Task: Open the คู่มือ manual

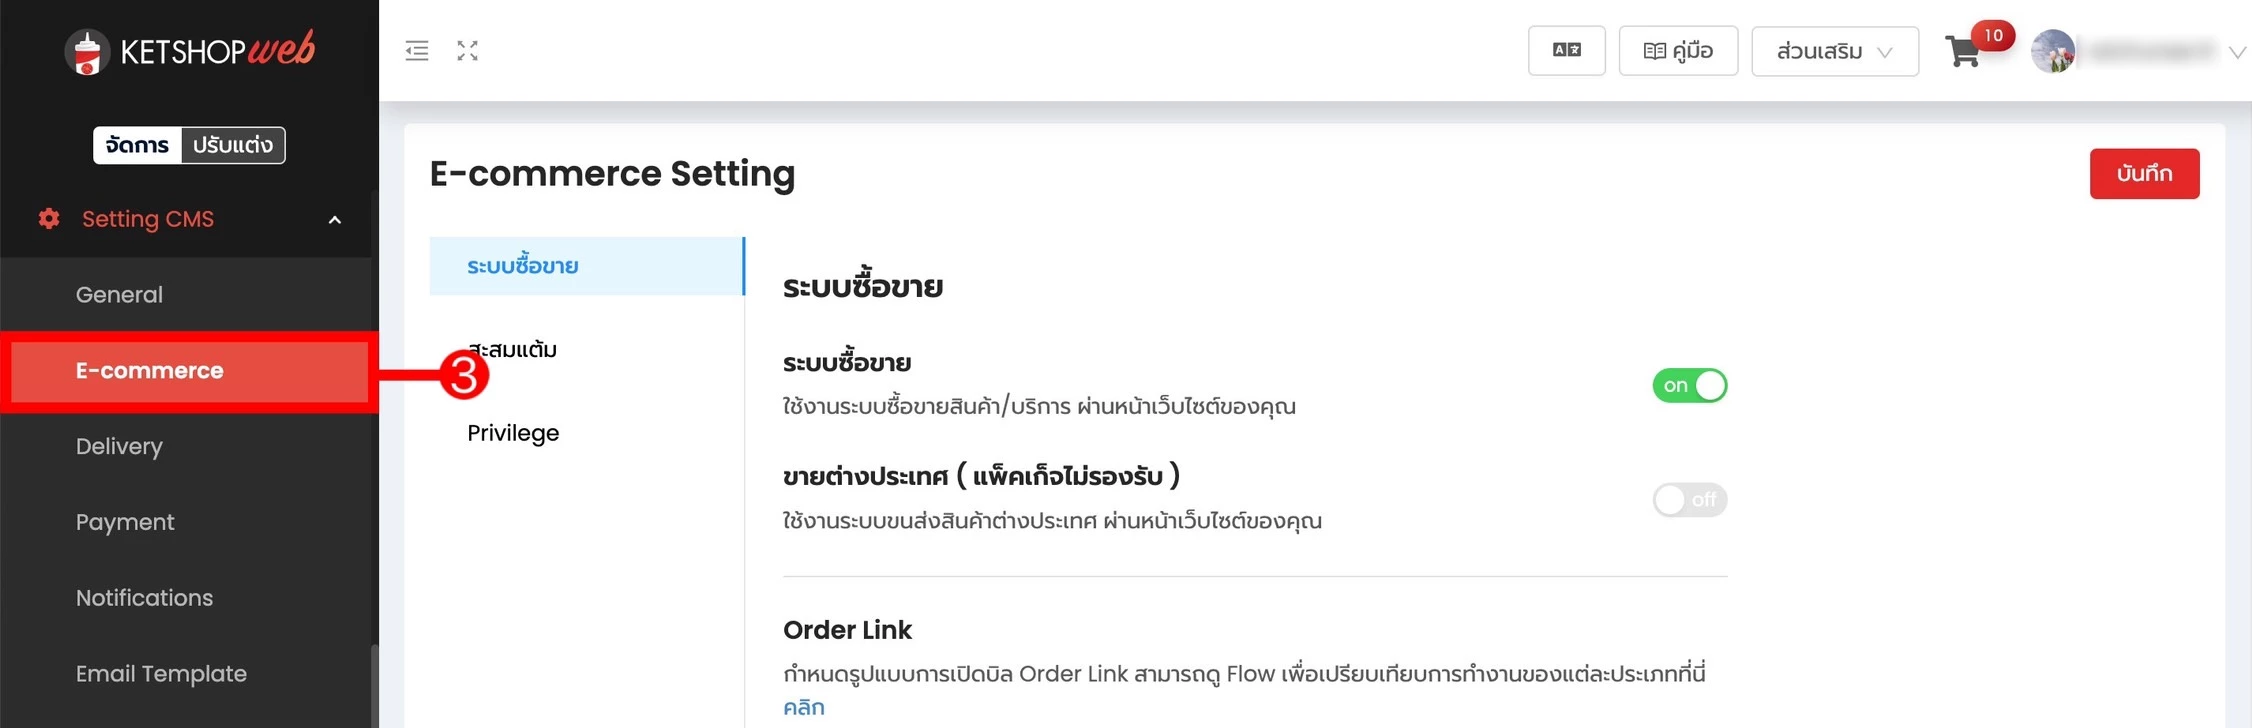Action: click(x=1678, y=50)
